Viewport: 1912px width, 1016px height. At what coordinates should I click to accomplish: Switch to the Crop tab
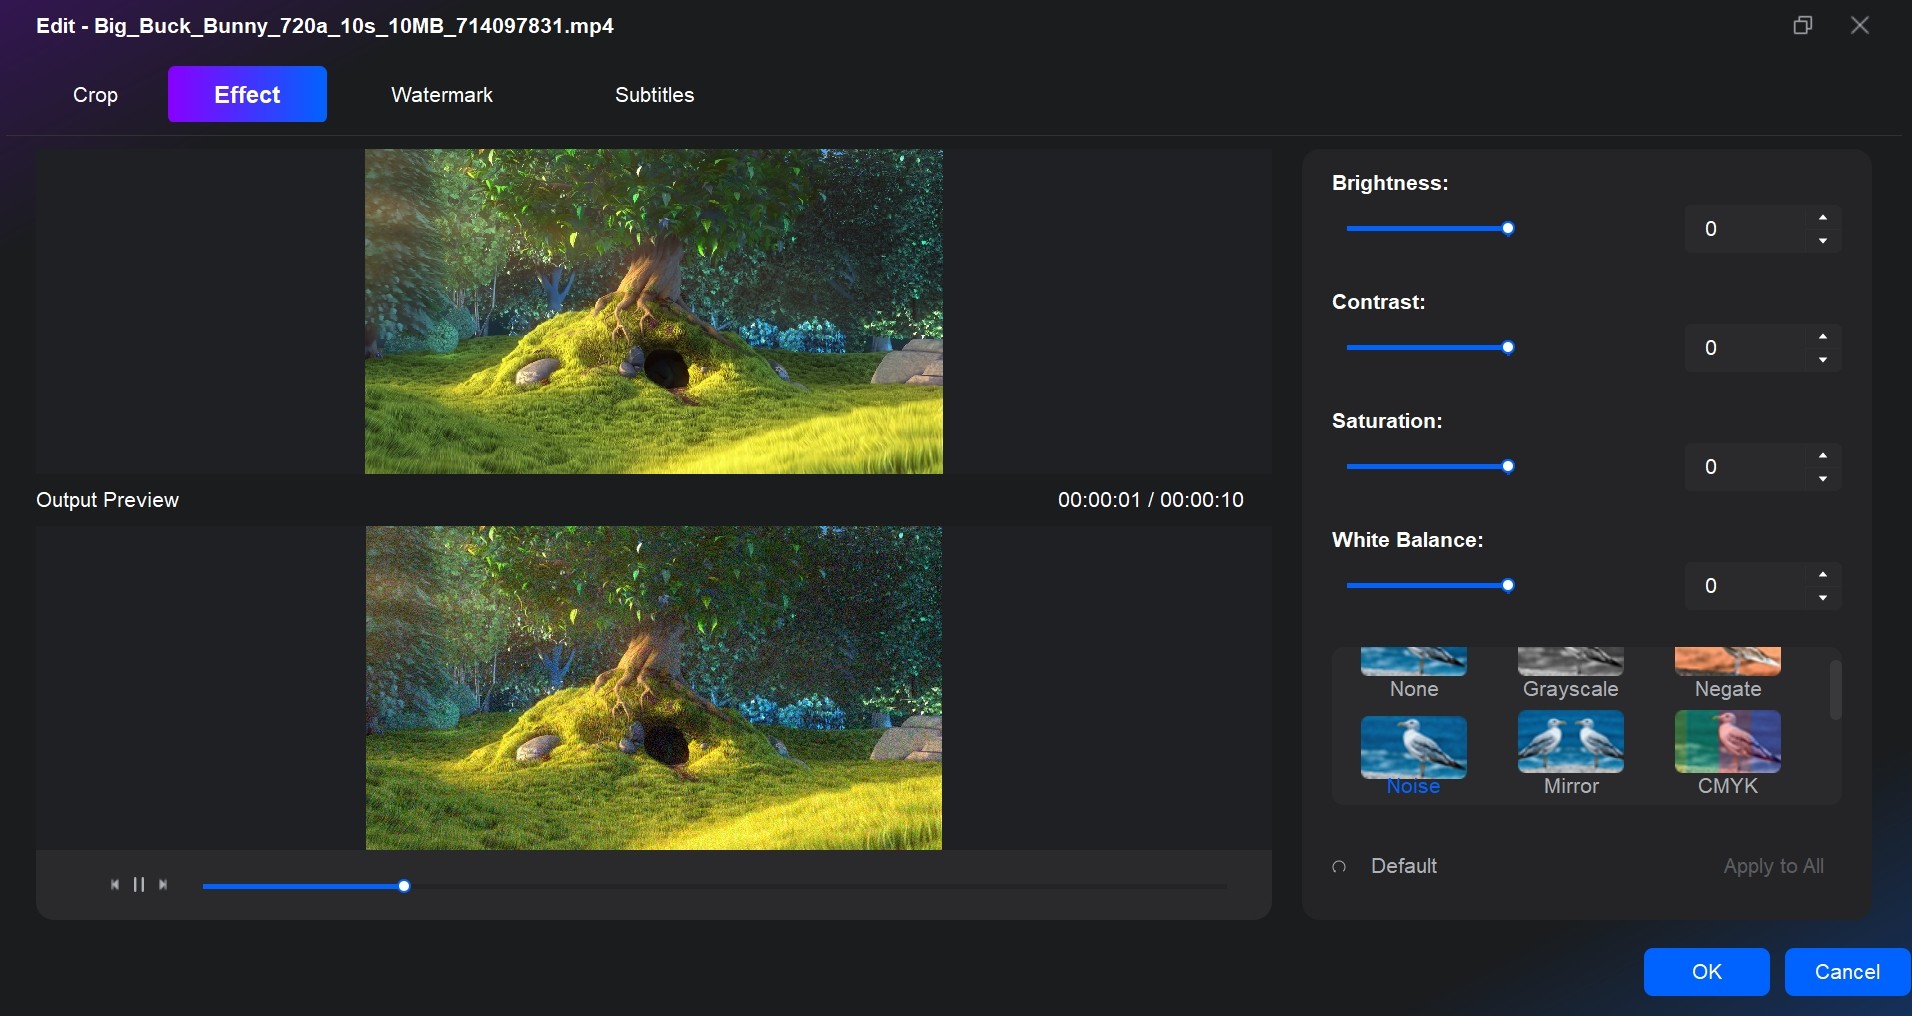[95, 94]
